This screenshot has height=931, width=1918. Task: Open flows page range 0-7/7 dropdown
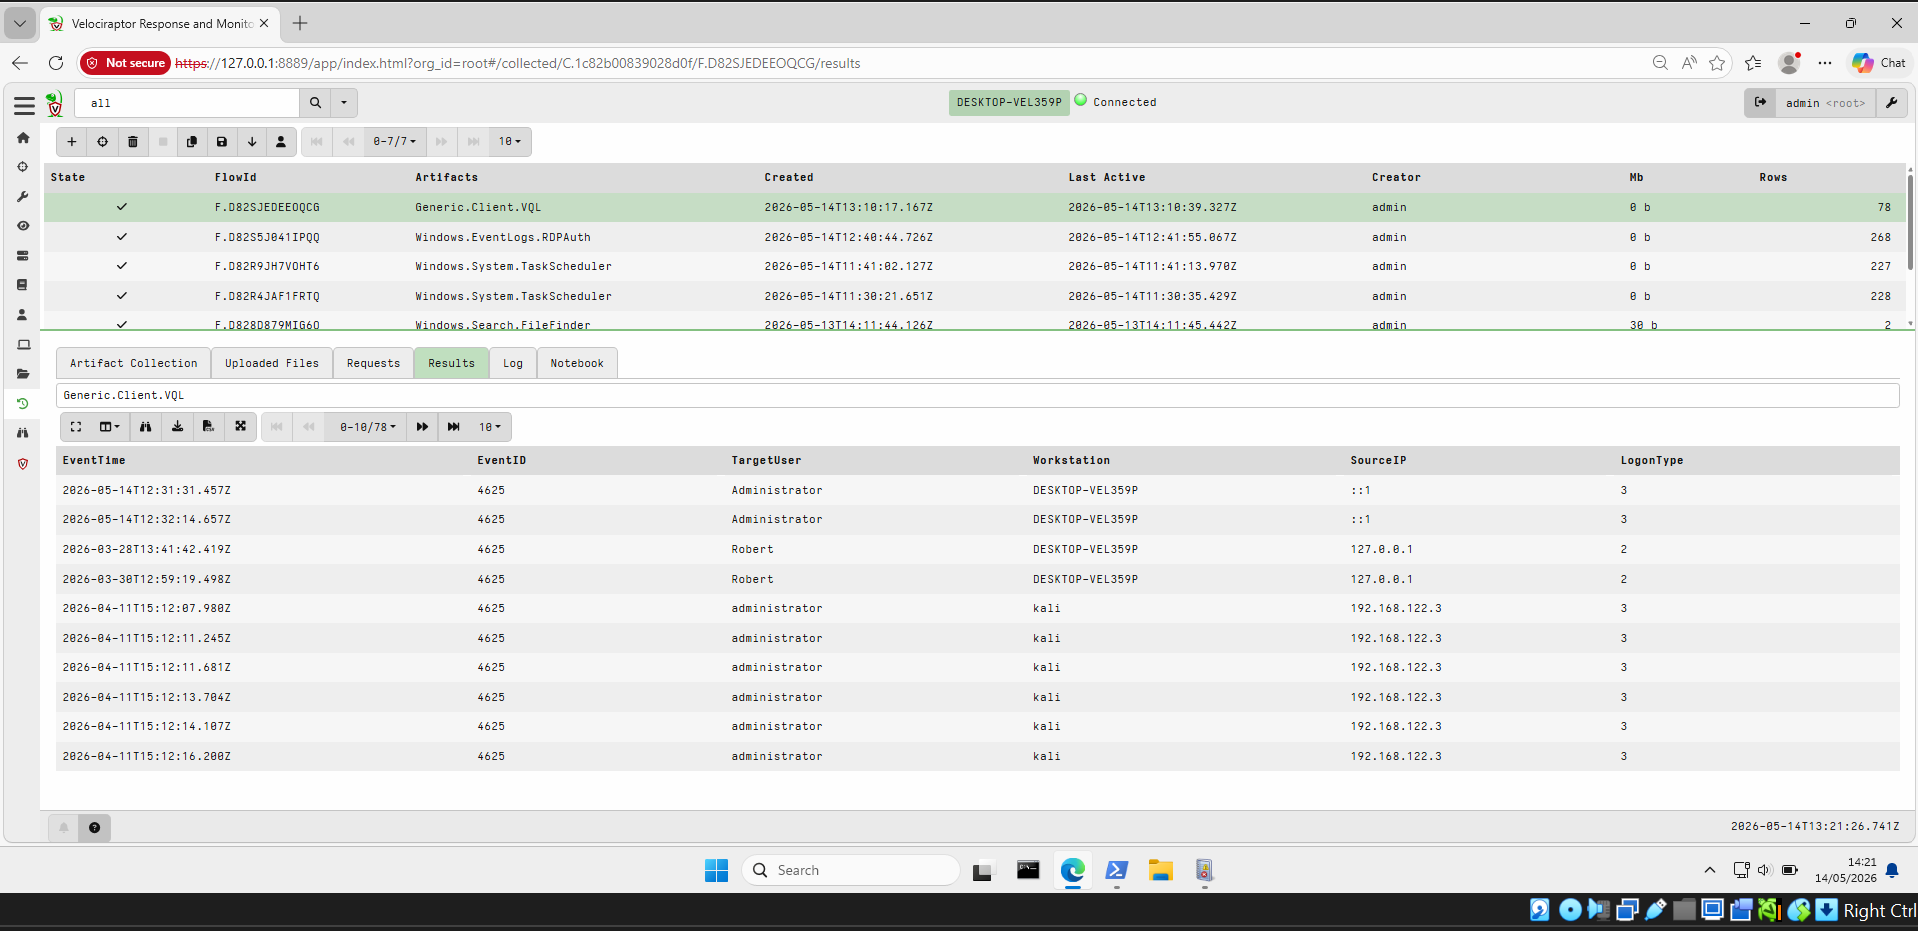395,142
